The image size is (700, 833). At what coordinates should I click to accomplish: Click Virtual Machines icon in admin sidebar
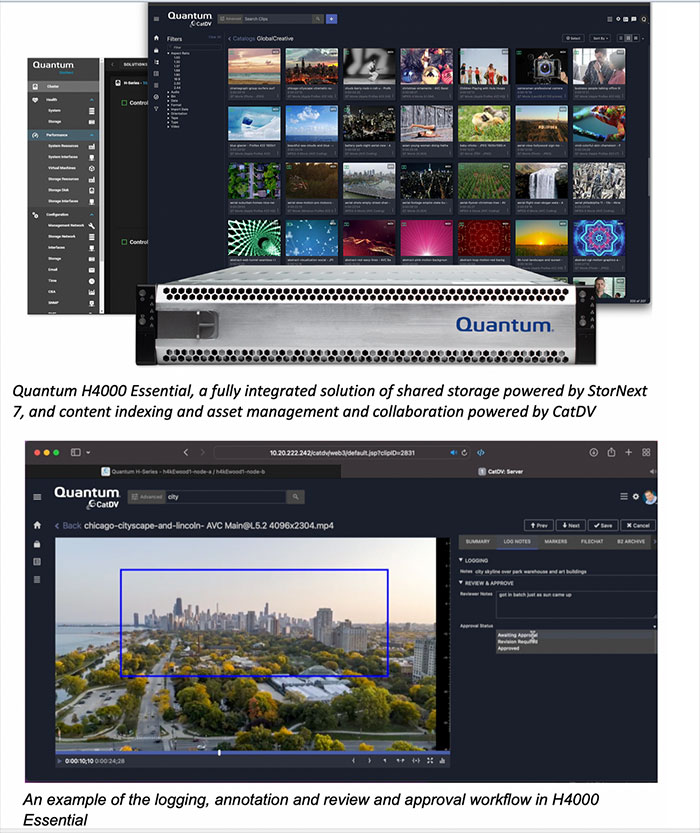tap(91, 168)
